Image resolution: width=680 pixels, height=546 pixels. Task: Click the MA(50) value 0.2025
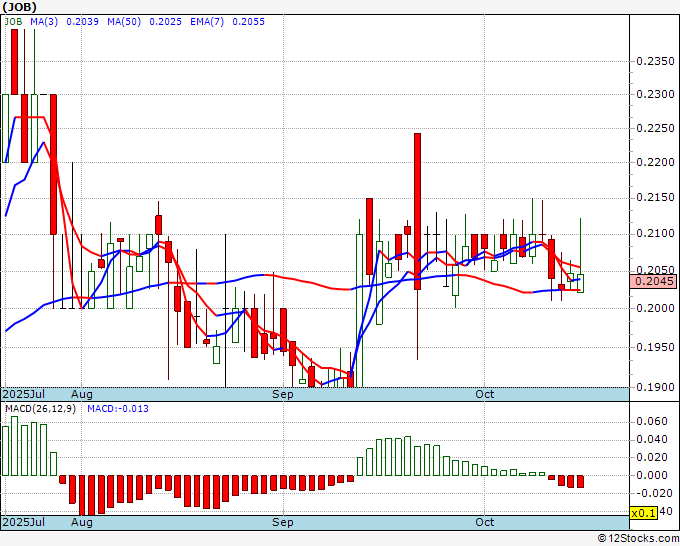165,22
